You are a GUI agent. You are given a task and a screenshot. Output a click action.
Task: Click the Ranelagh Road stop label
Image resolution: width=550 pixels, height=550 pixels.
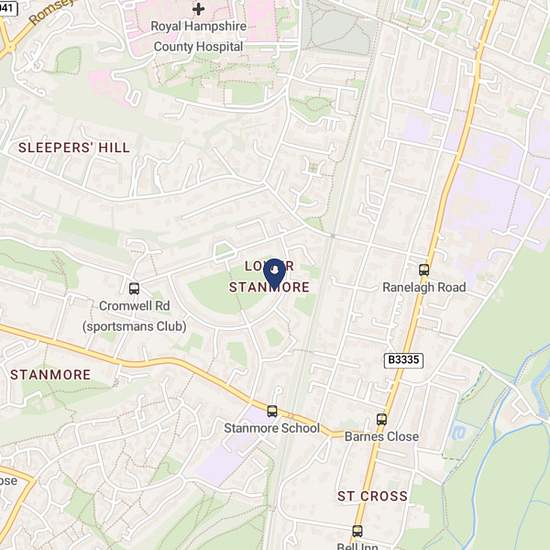click(424, 287)
